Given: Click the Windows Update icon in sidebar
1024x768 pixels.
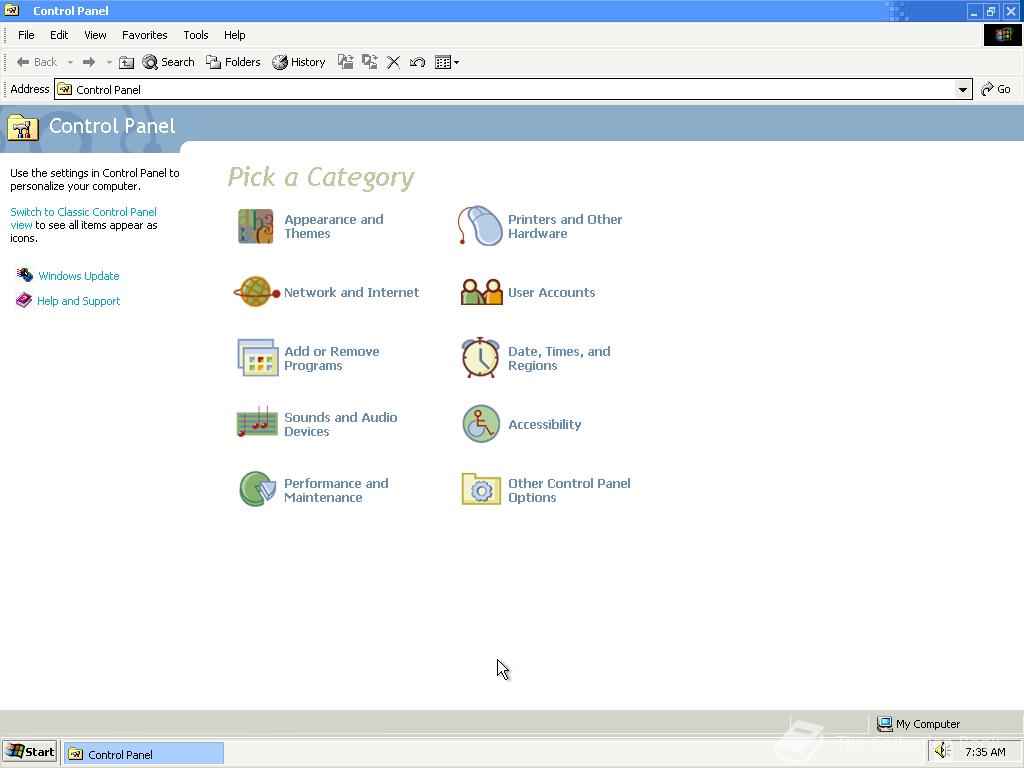Looking at the screenshot, I should point(25,275).
